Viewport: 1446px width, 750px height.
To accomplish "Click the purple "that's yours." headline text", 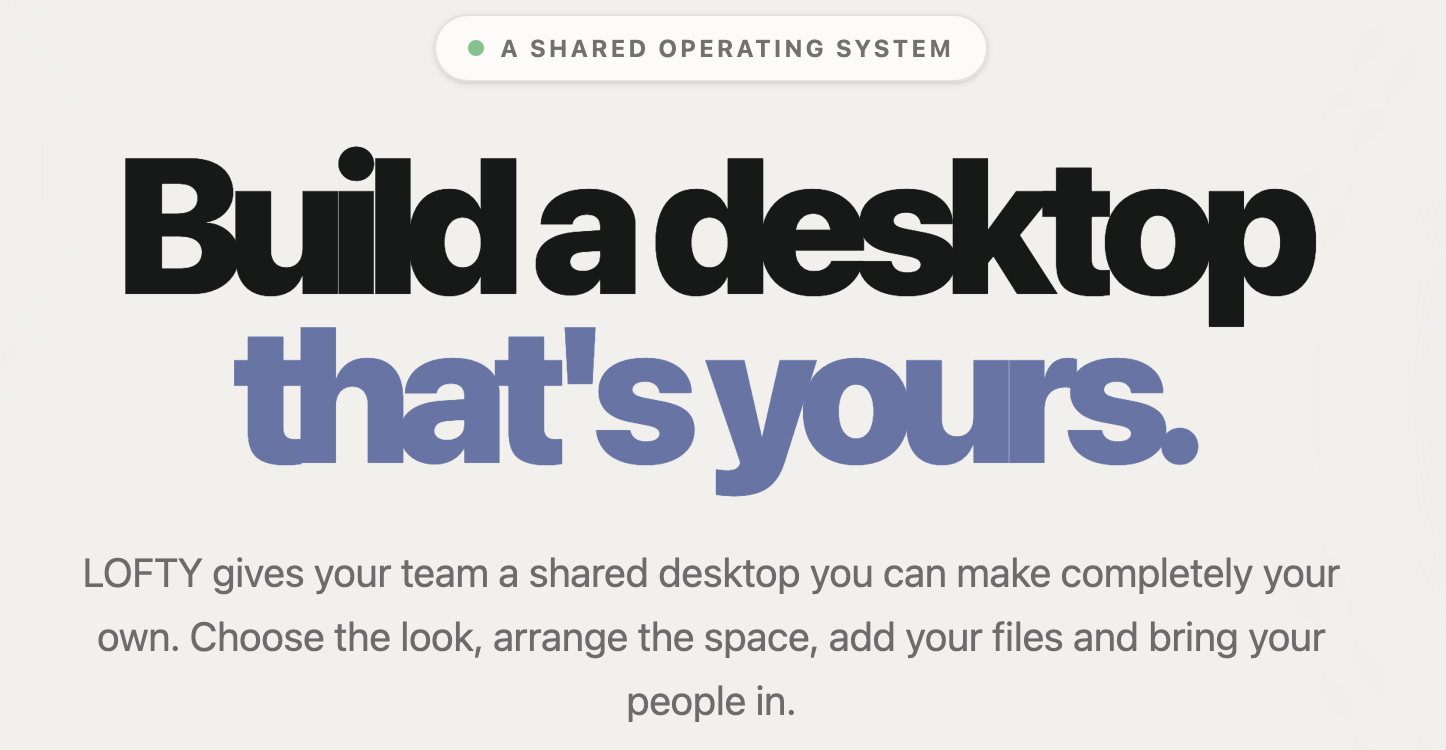I will (x=716, y=409).
